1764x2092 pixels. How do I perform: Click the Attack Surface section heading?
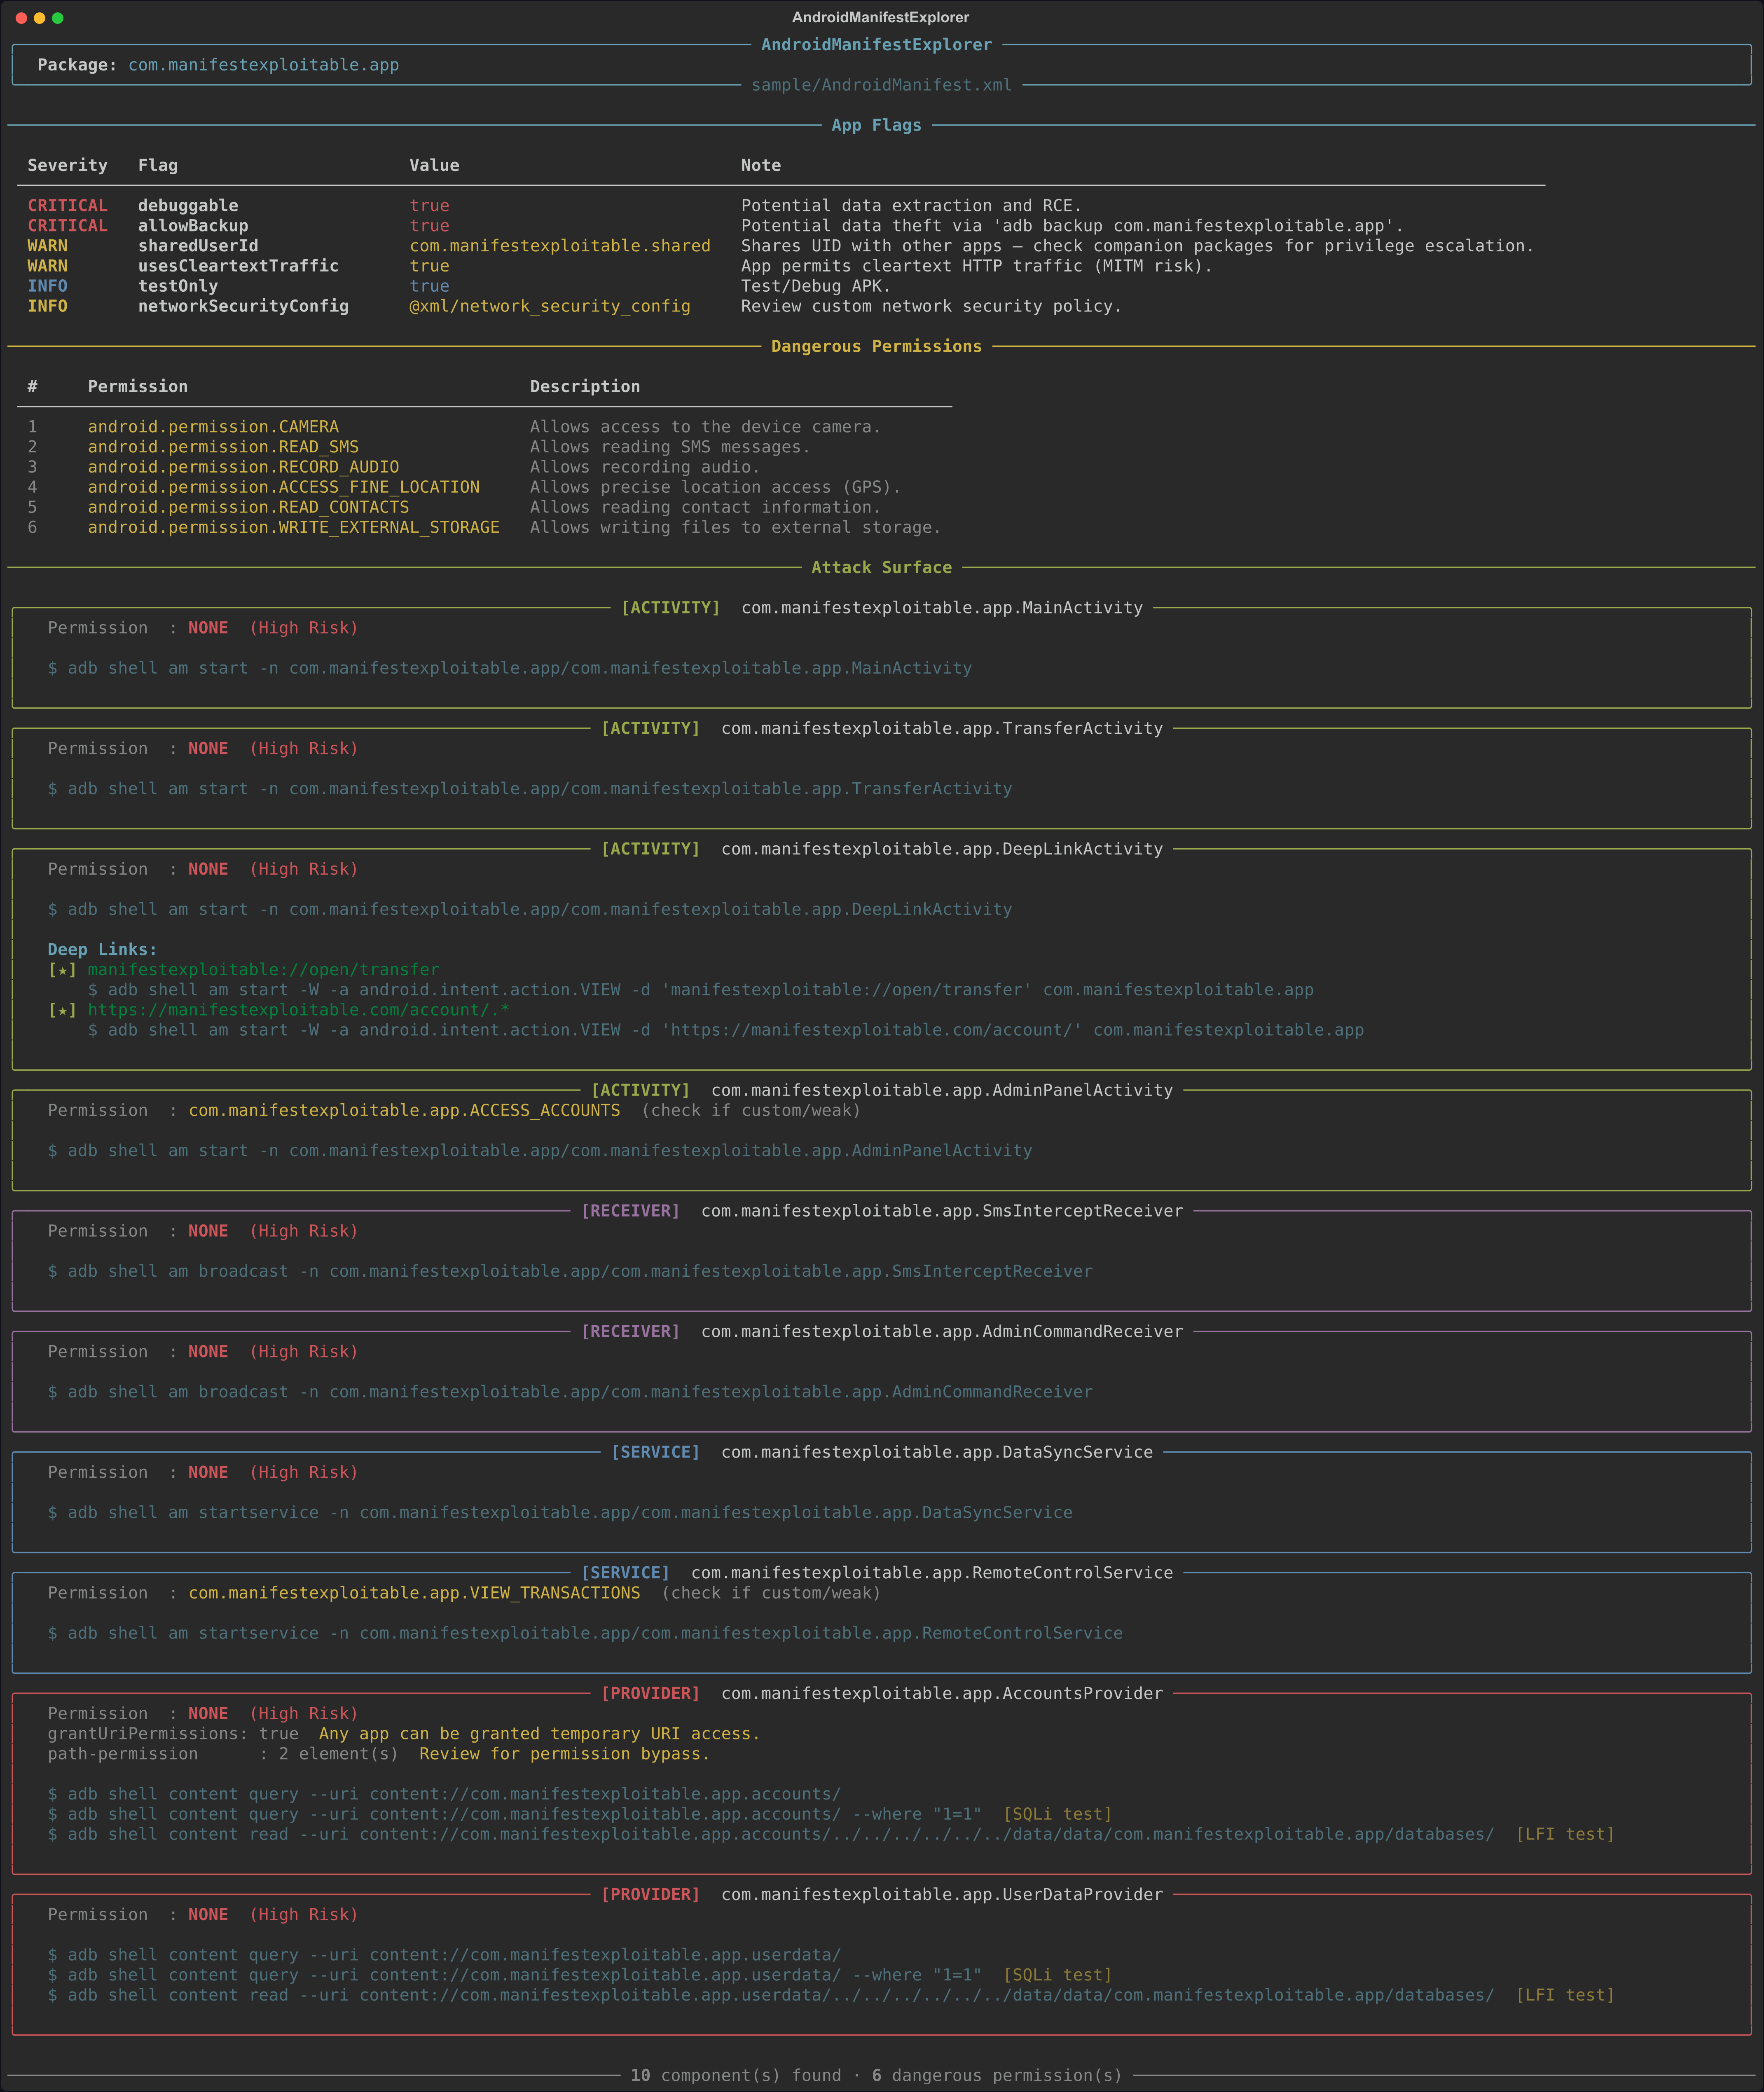(881, 567)
